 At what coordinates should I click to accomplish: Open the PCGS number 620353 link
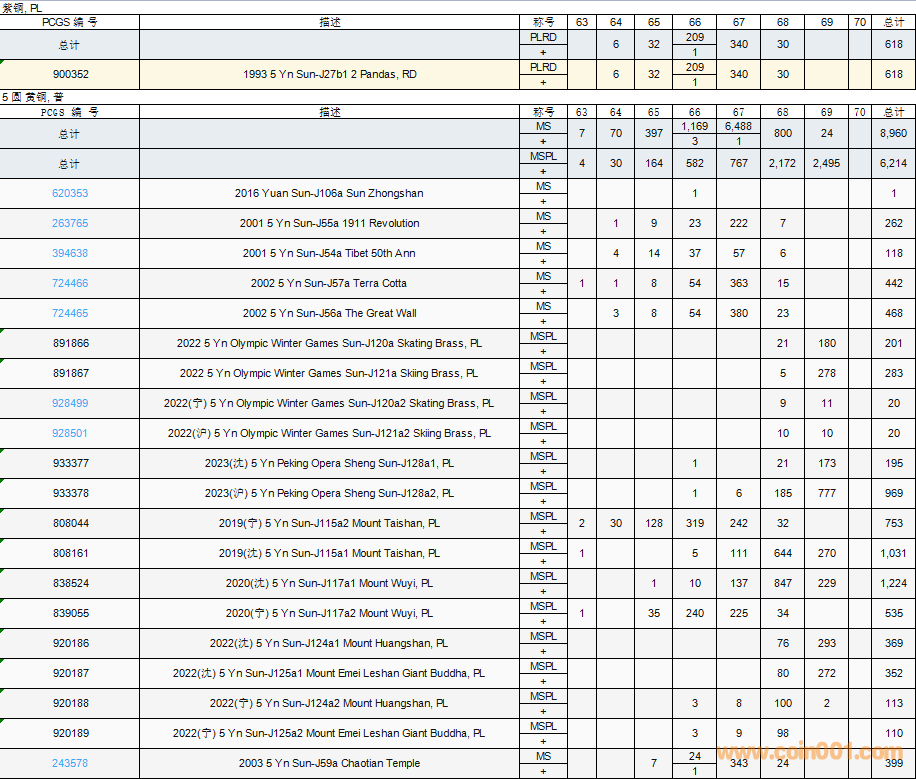[x=70, y=194]
